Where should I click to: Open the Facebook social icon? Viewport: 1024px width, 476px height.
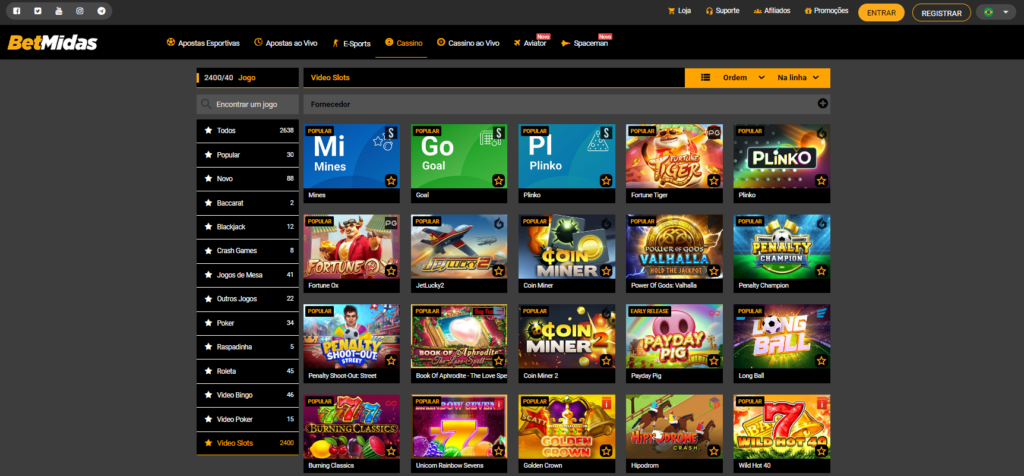[16, 11]
